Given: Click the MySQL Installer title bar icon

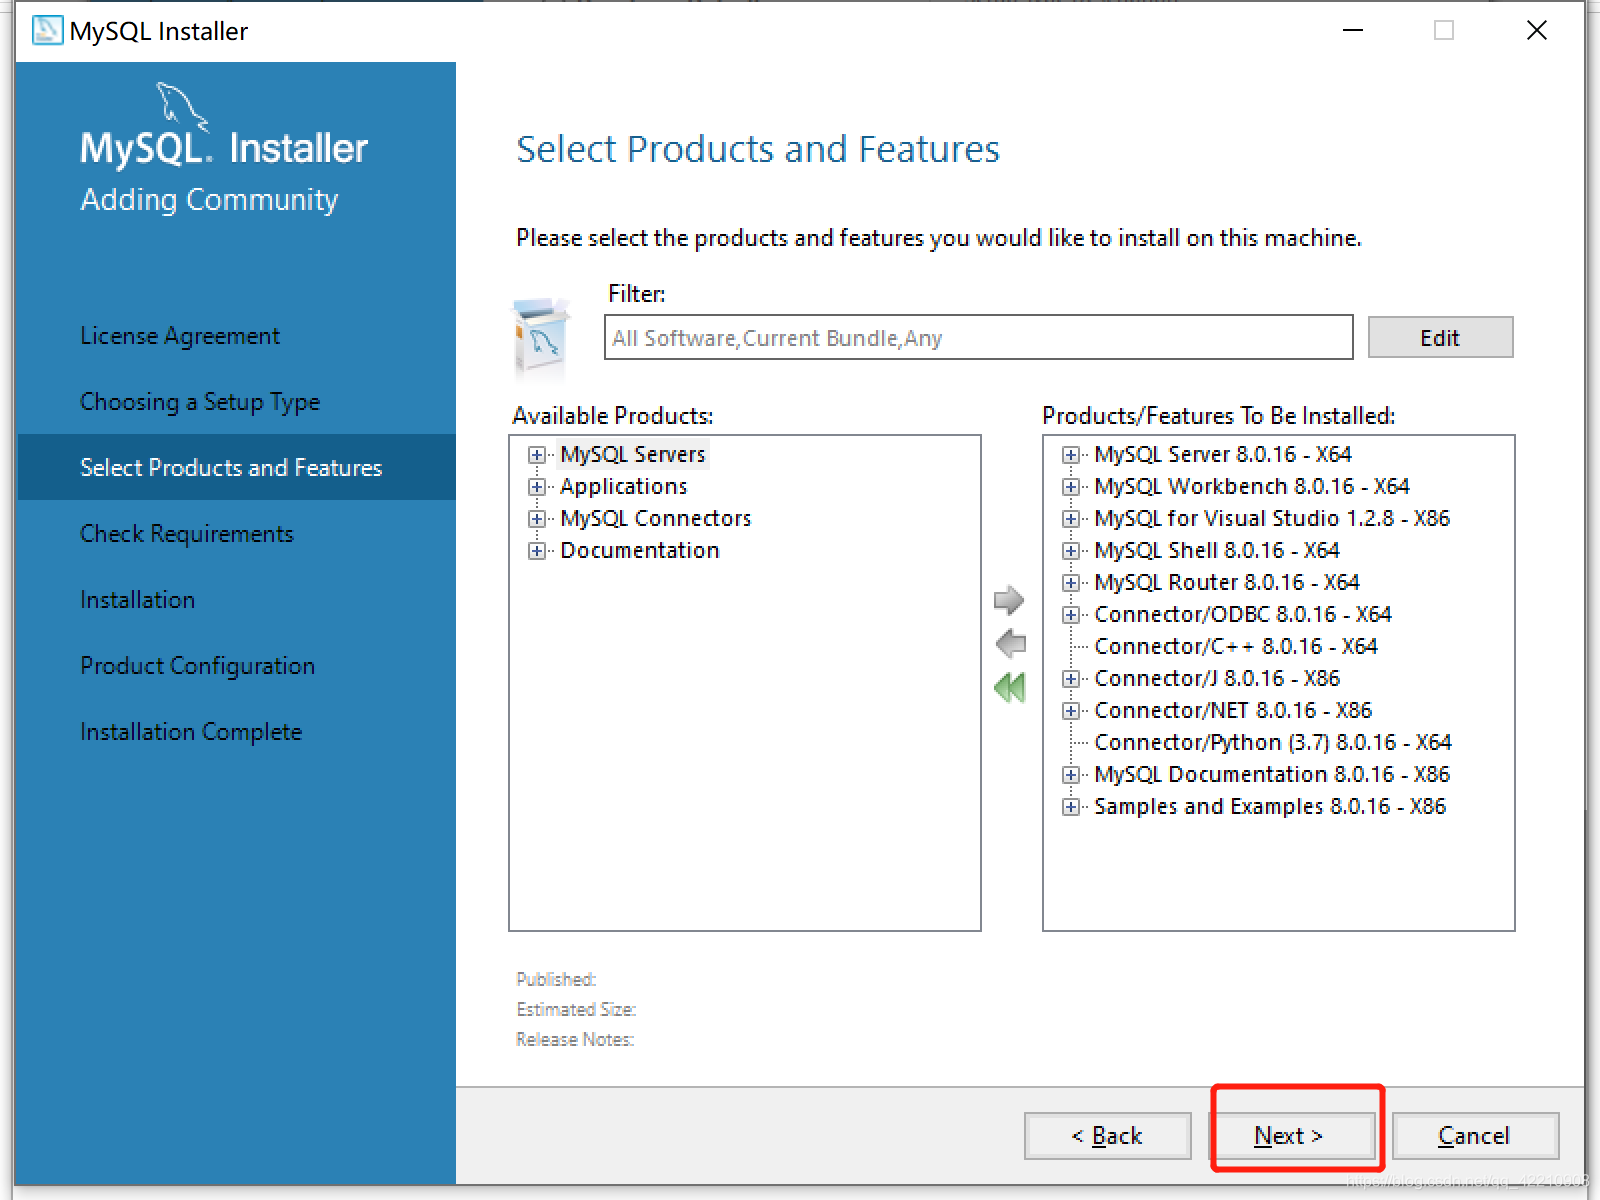Looking at the screenshot, I should (x=46, y=30).
